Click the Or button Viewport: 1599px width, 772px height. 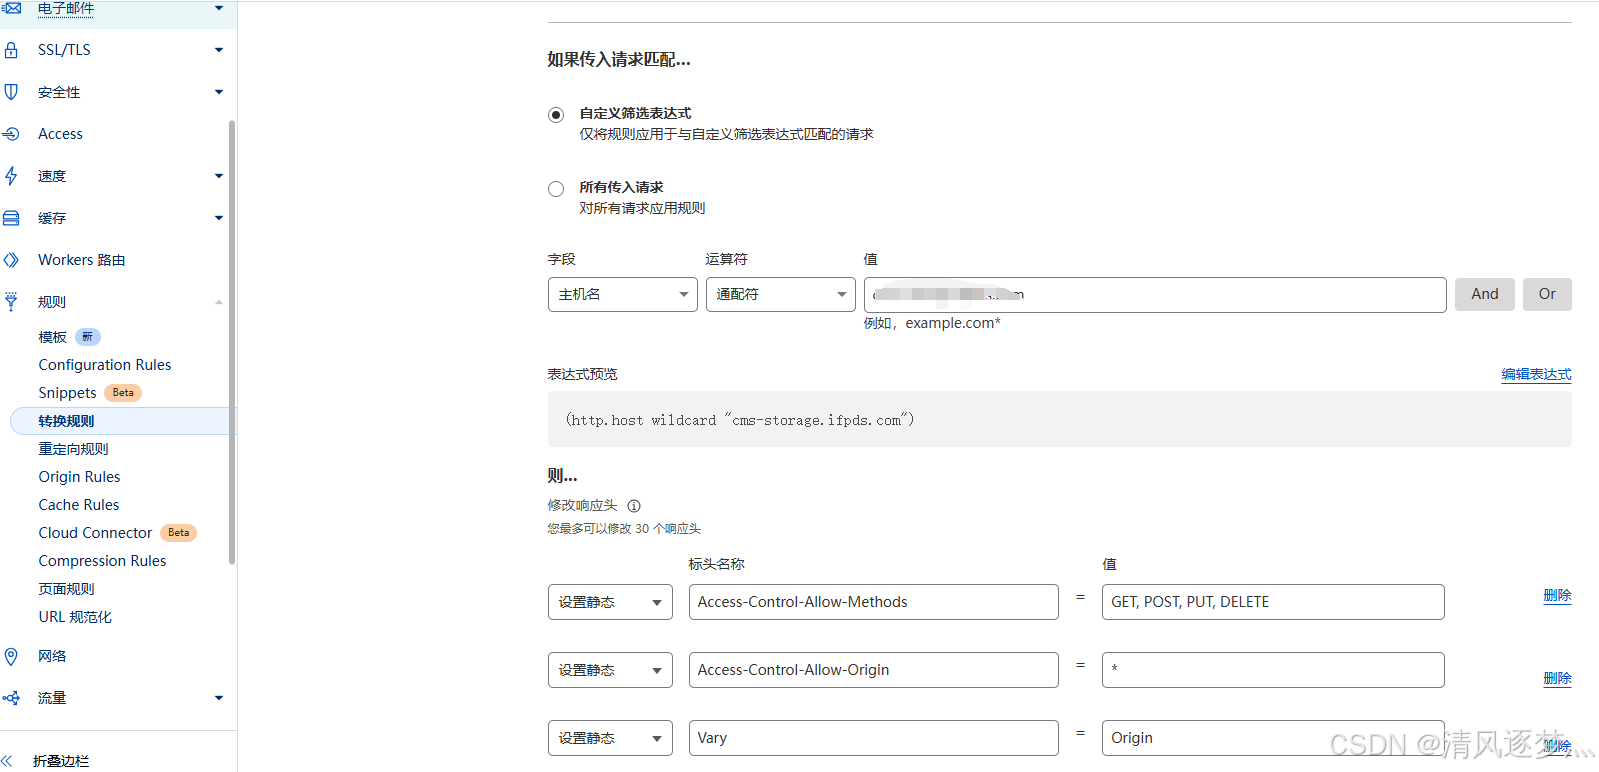pyautogui.click(x=1547, y=294)
